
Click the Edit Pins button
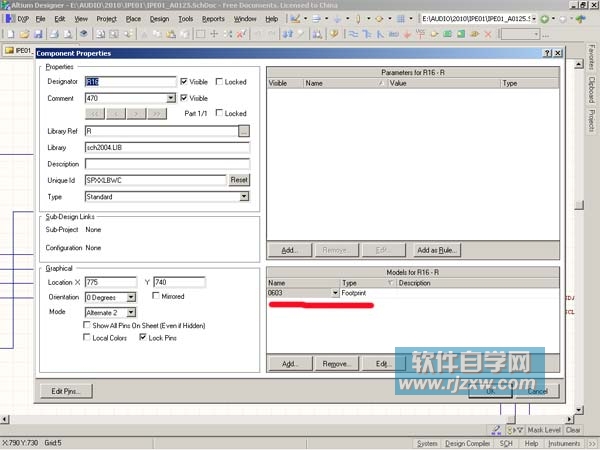coord(66,391)
